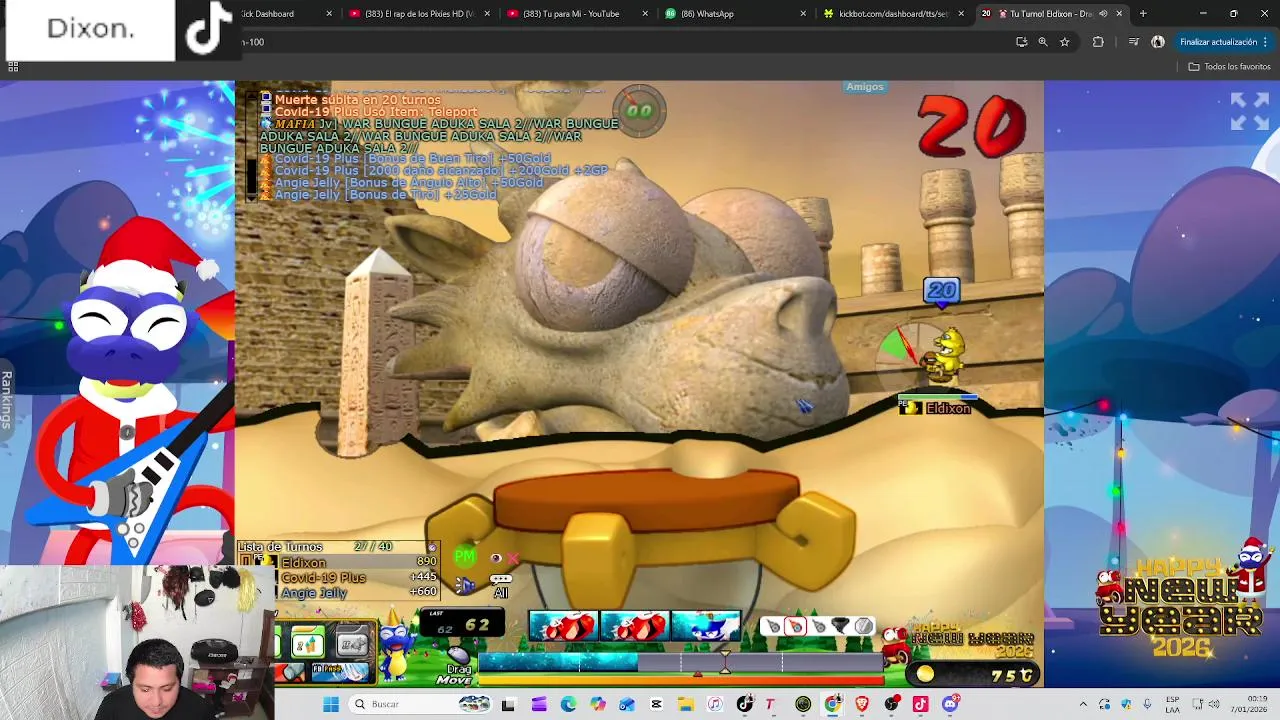Open the apps grid icon in bookmarks bar
The height and width of the screenshot is (720, 1280).
13,67
